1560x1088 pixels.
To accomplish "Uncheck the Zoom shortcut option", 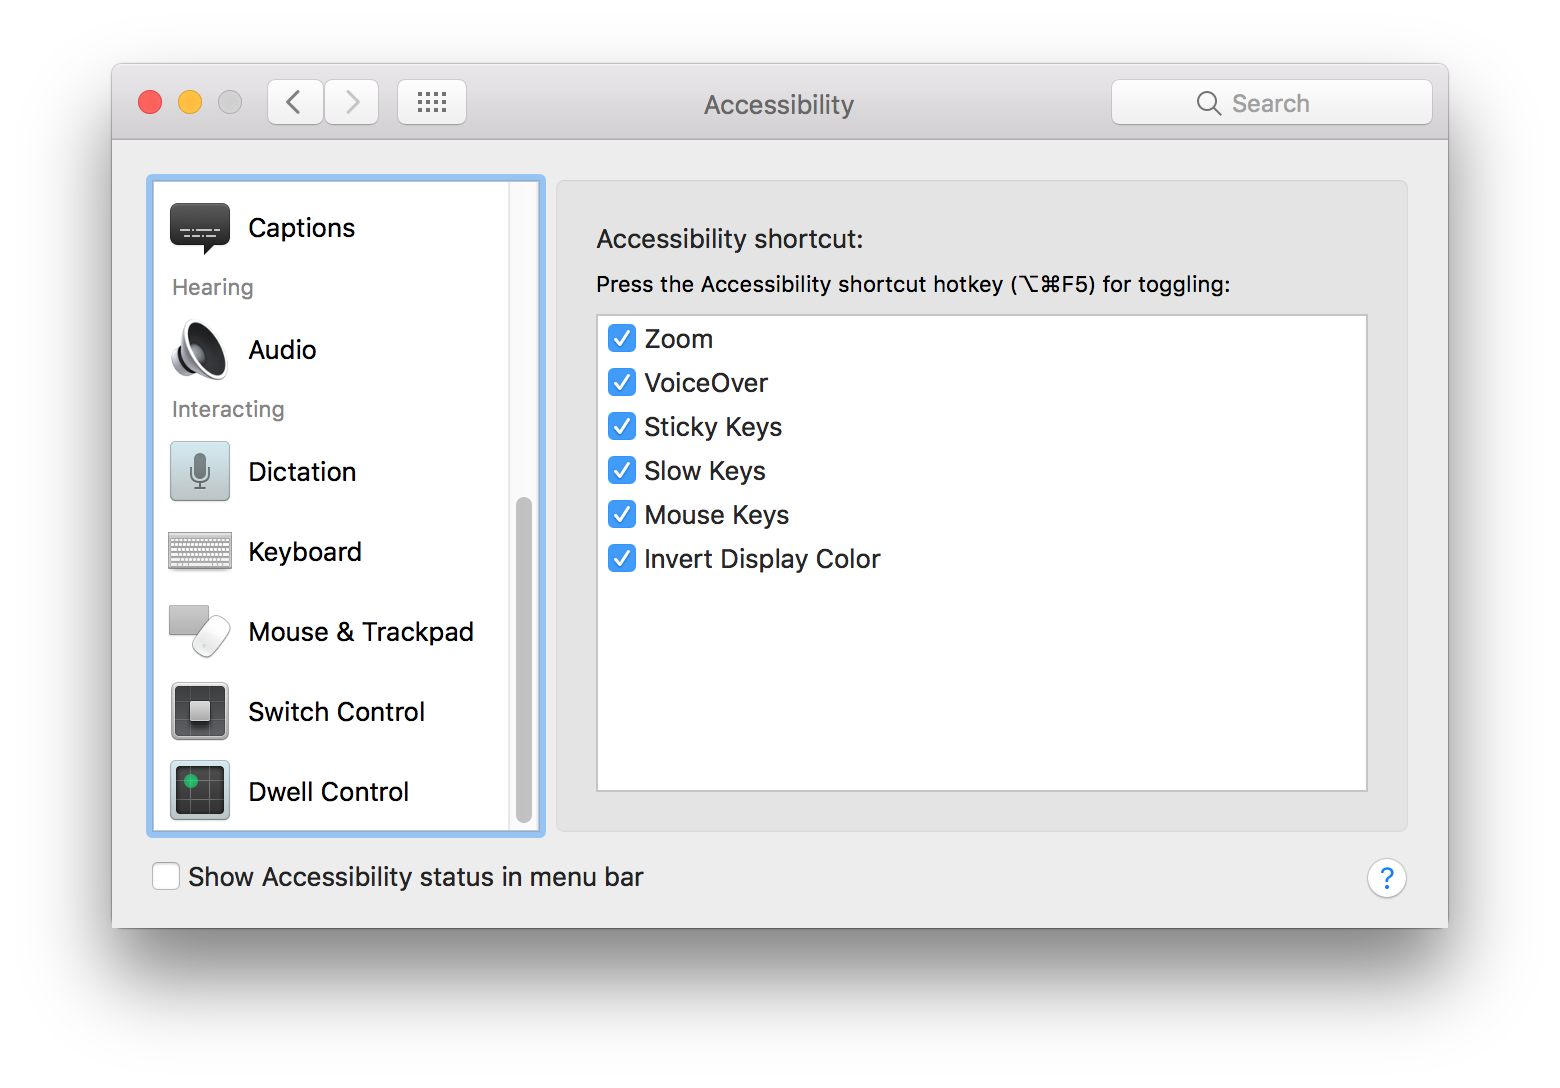I will [621, 338].
